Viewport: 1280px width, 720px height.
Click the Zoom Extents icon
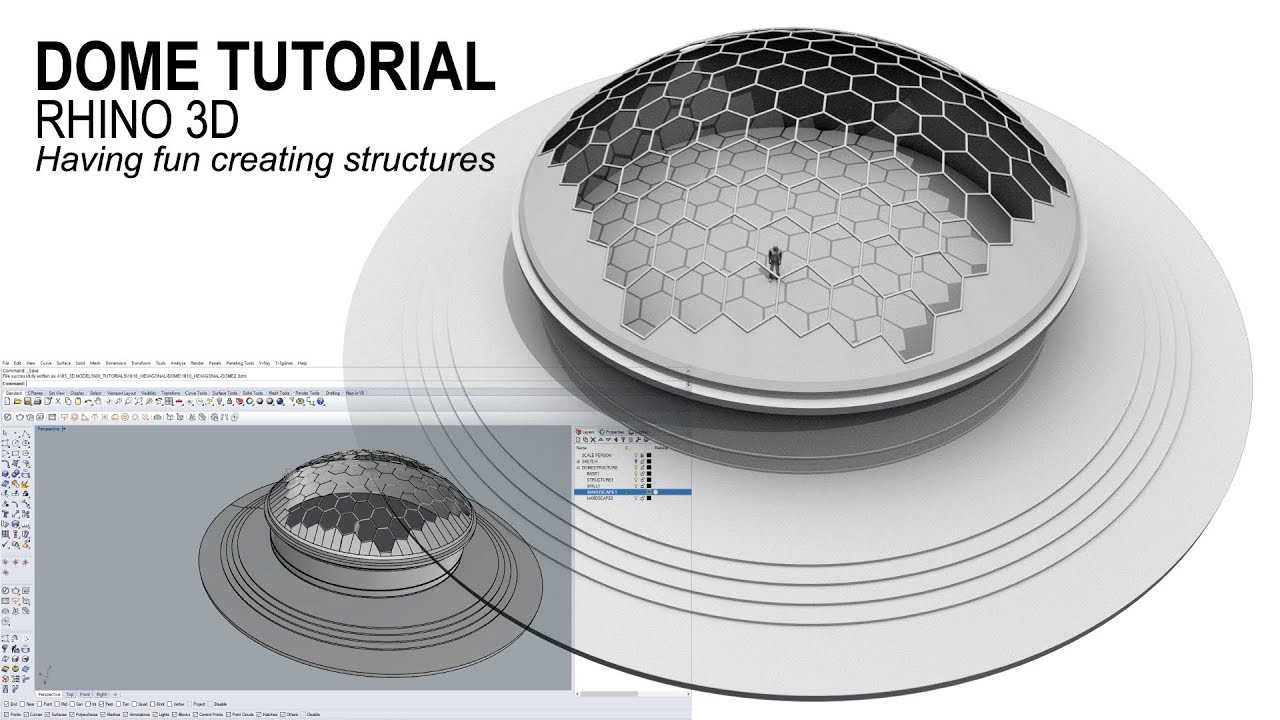(x=138, y=401)
